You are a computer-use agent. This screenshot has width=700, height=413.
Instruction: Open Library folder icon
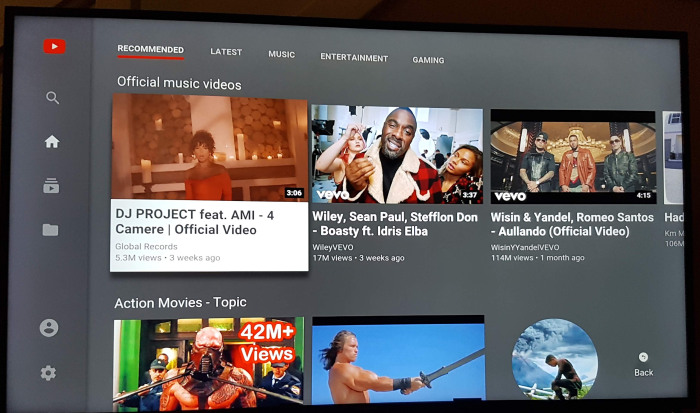[x=50, y=229]
